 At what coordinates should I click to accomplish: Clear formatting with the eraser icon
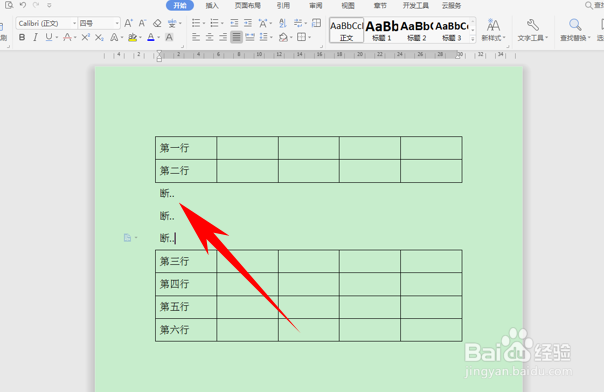[x=157, y=23]
